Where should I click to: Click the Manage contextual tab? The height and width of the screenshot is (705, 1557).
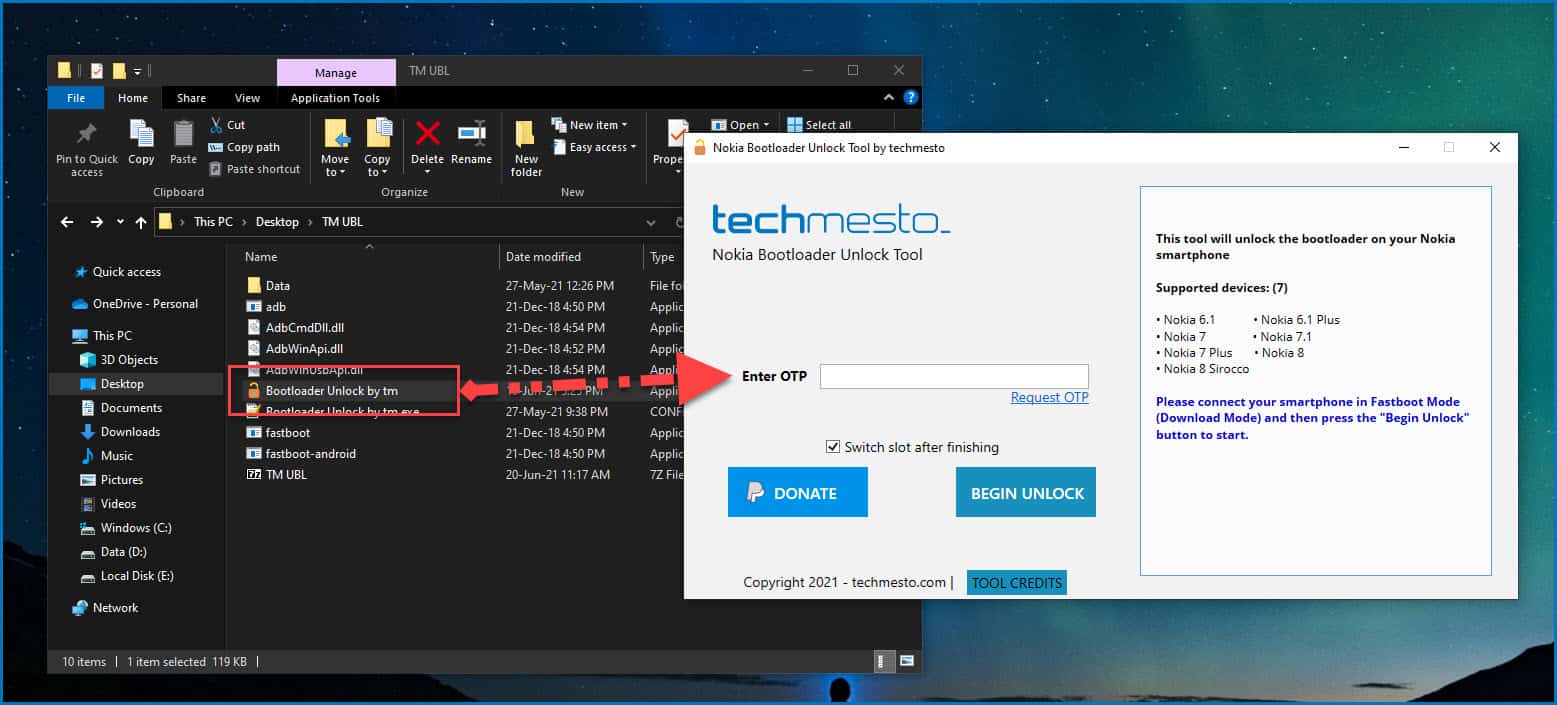tap(336, 72)
